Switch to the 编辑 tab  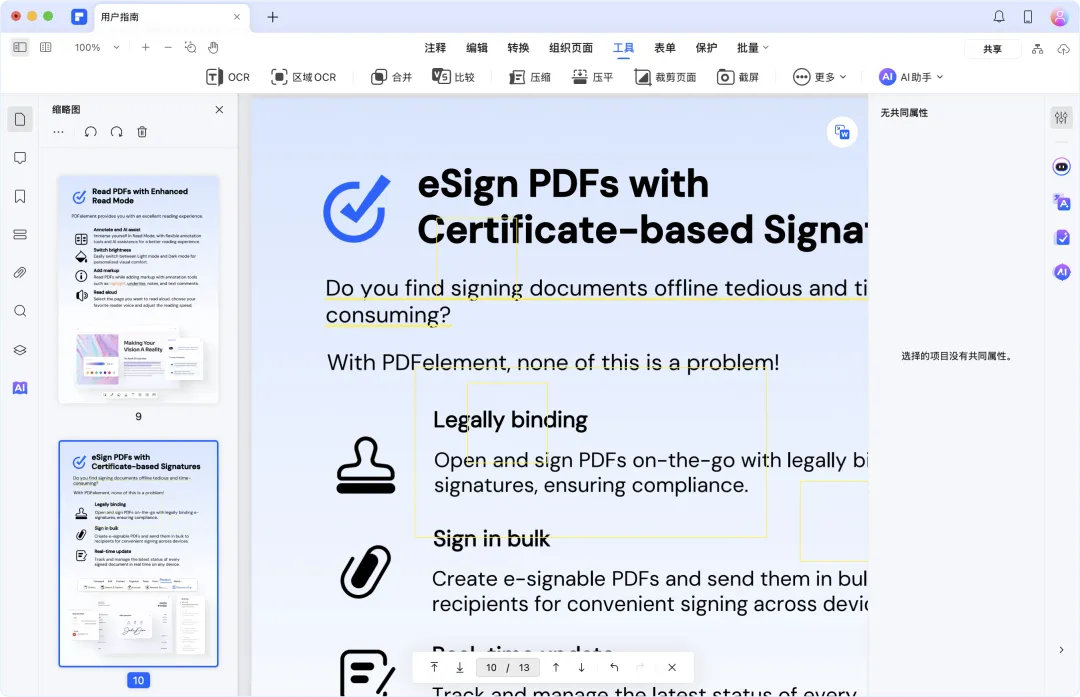477,48
